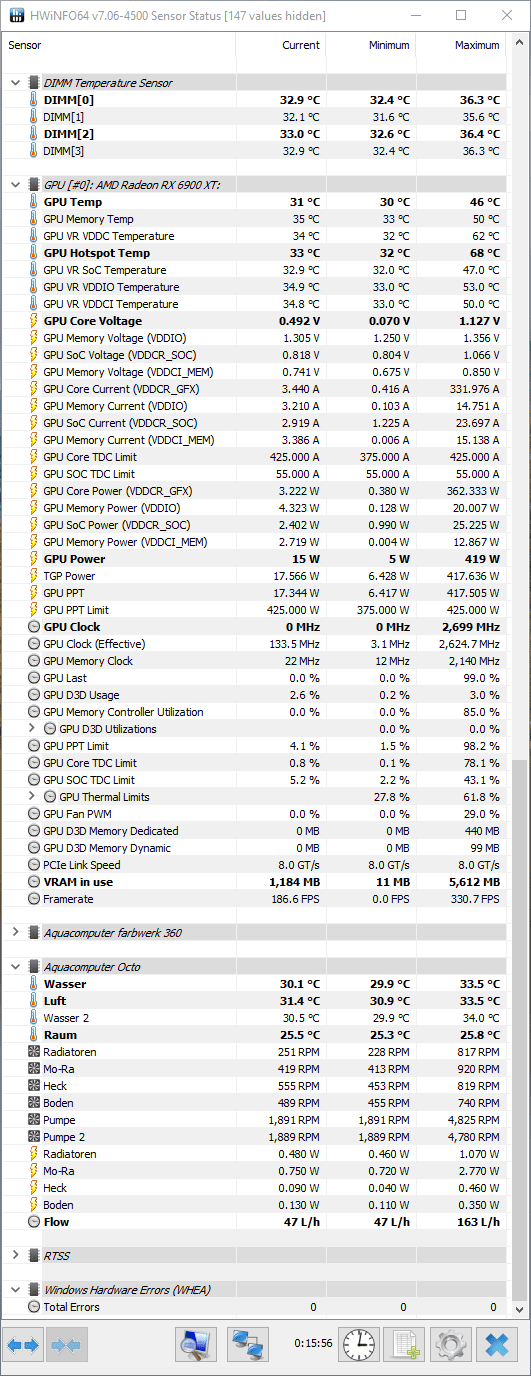Expand GPU Thermal Limits sub-items

tap(32, 797)
